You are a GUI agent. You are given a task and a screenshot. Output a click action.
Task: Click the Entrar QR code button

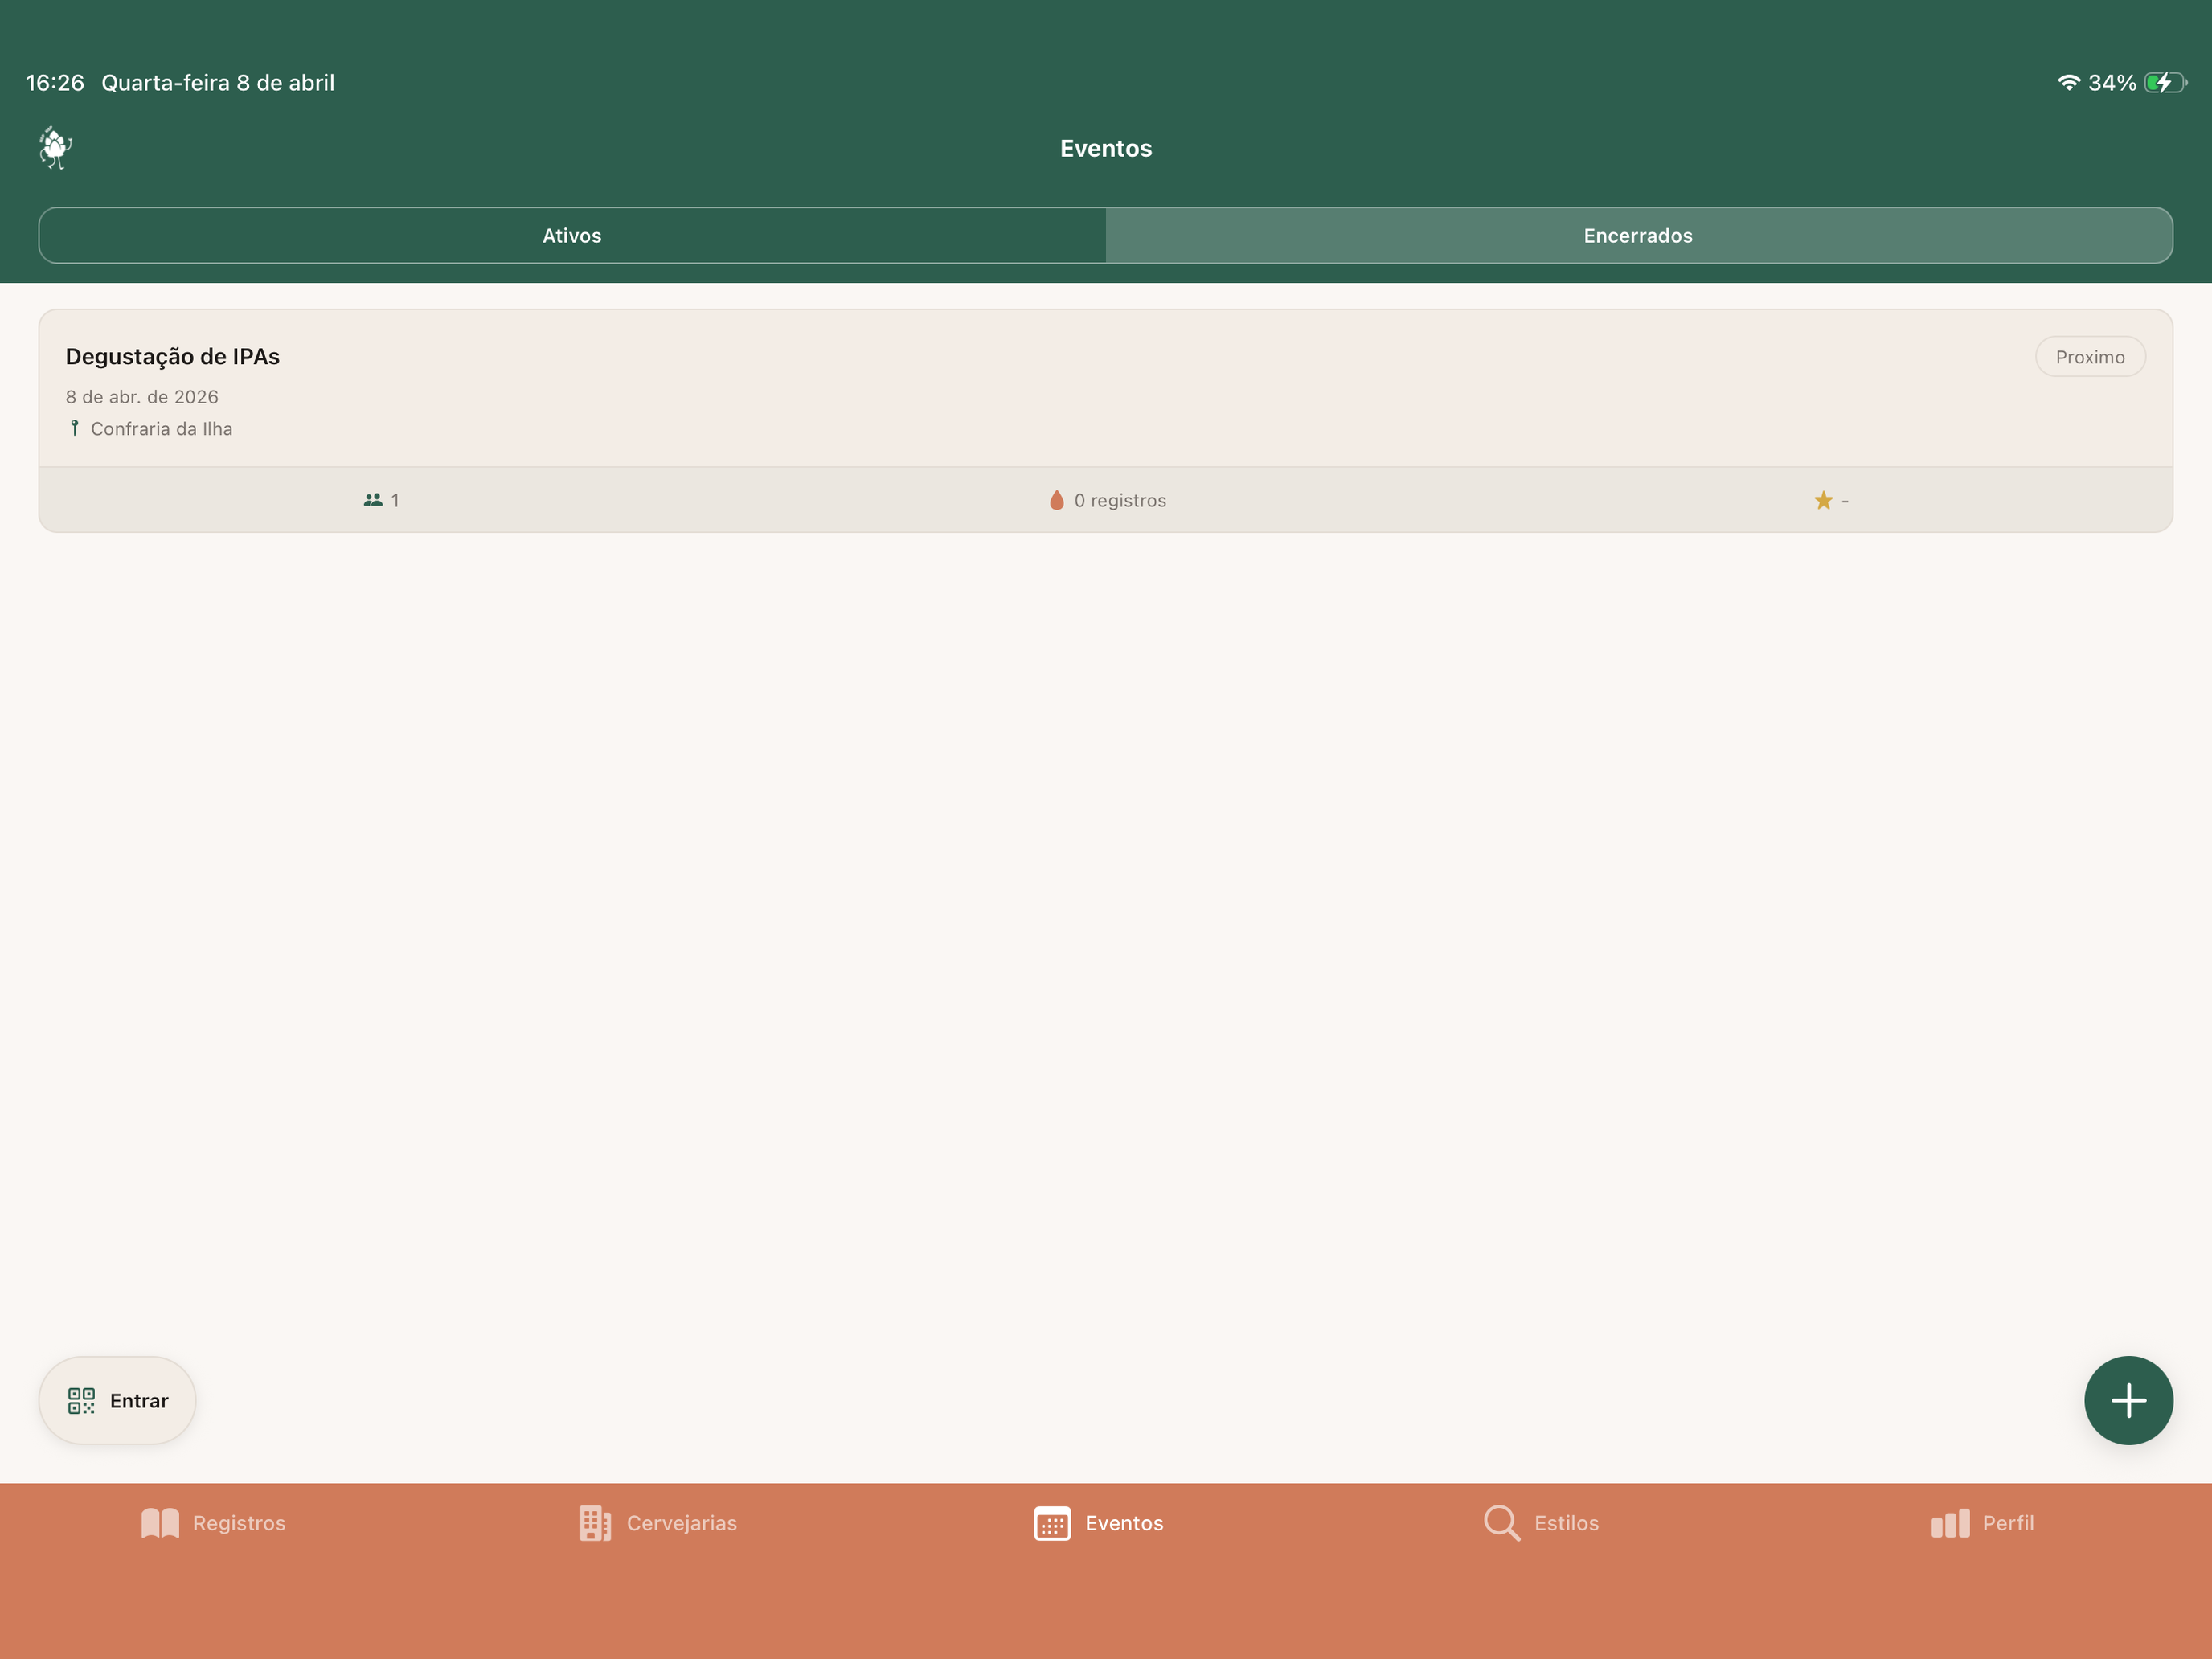coord(117,1400)
